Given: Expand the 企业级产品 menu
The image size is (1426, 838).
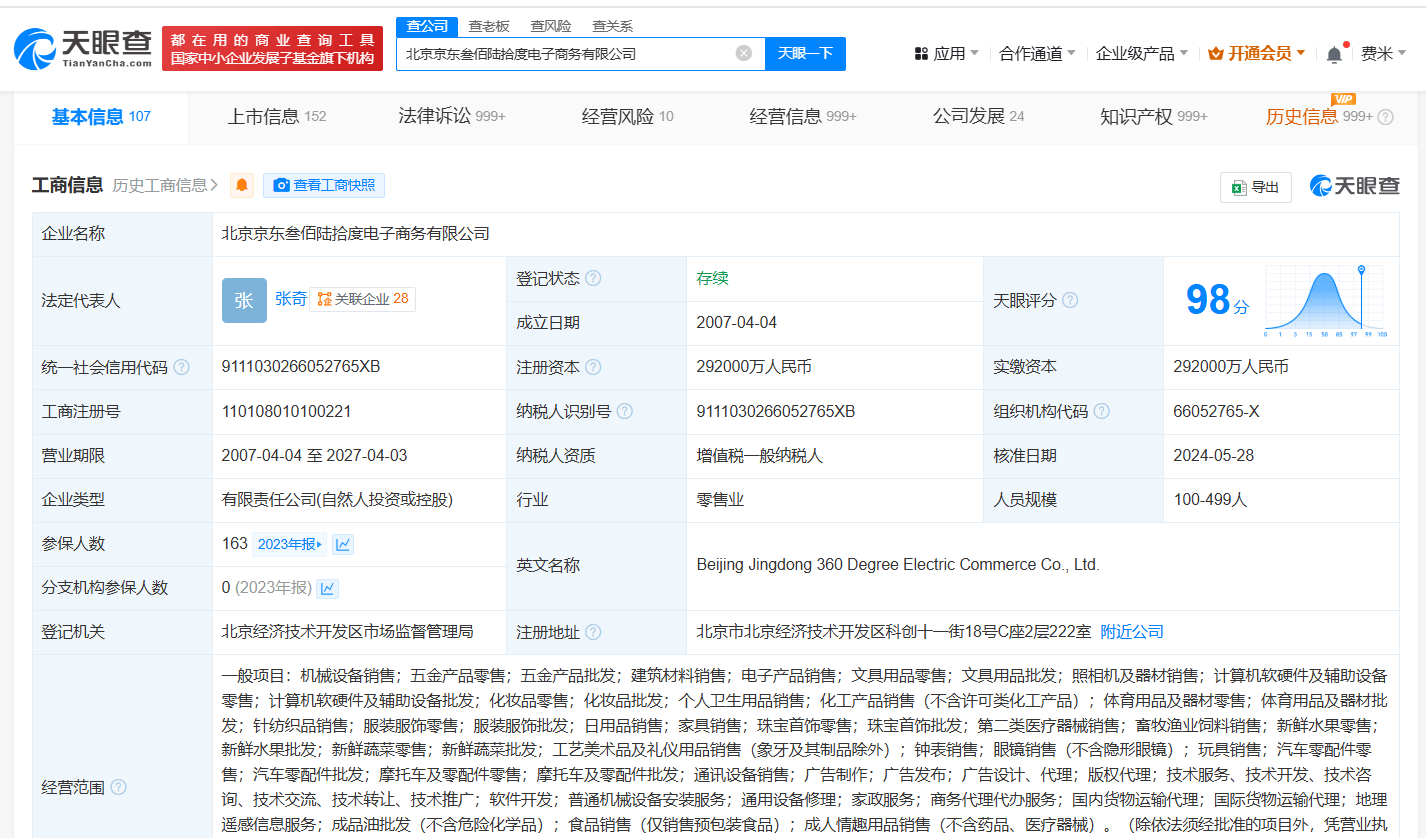Looking at the screenshot, I should 1141,54.
